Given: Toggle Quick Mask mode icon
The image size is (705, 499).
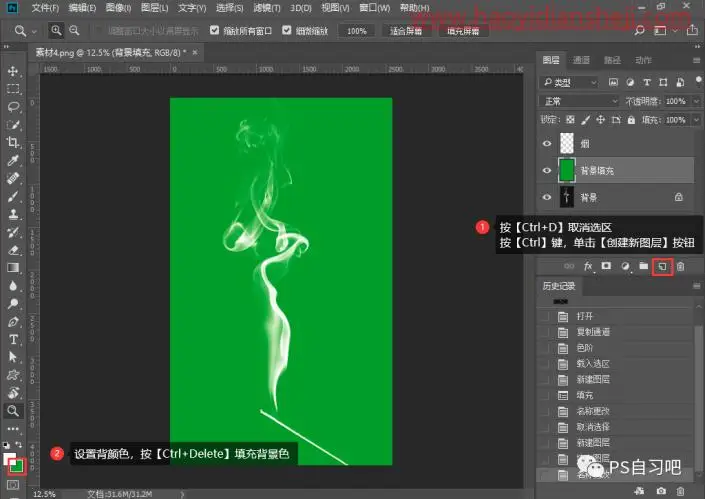Looking at the screenshot, I should (13, 485).
